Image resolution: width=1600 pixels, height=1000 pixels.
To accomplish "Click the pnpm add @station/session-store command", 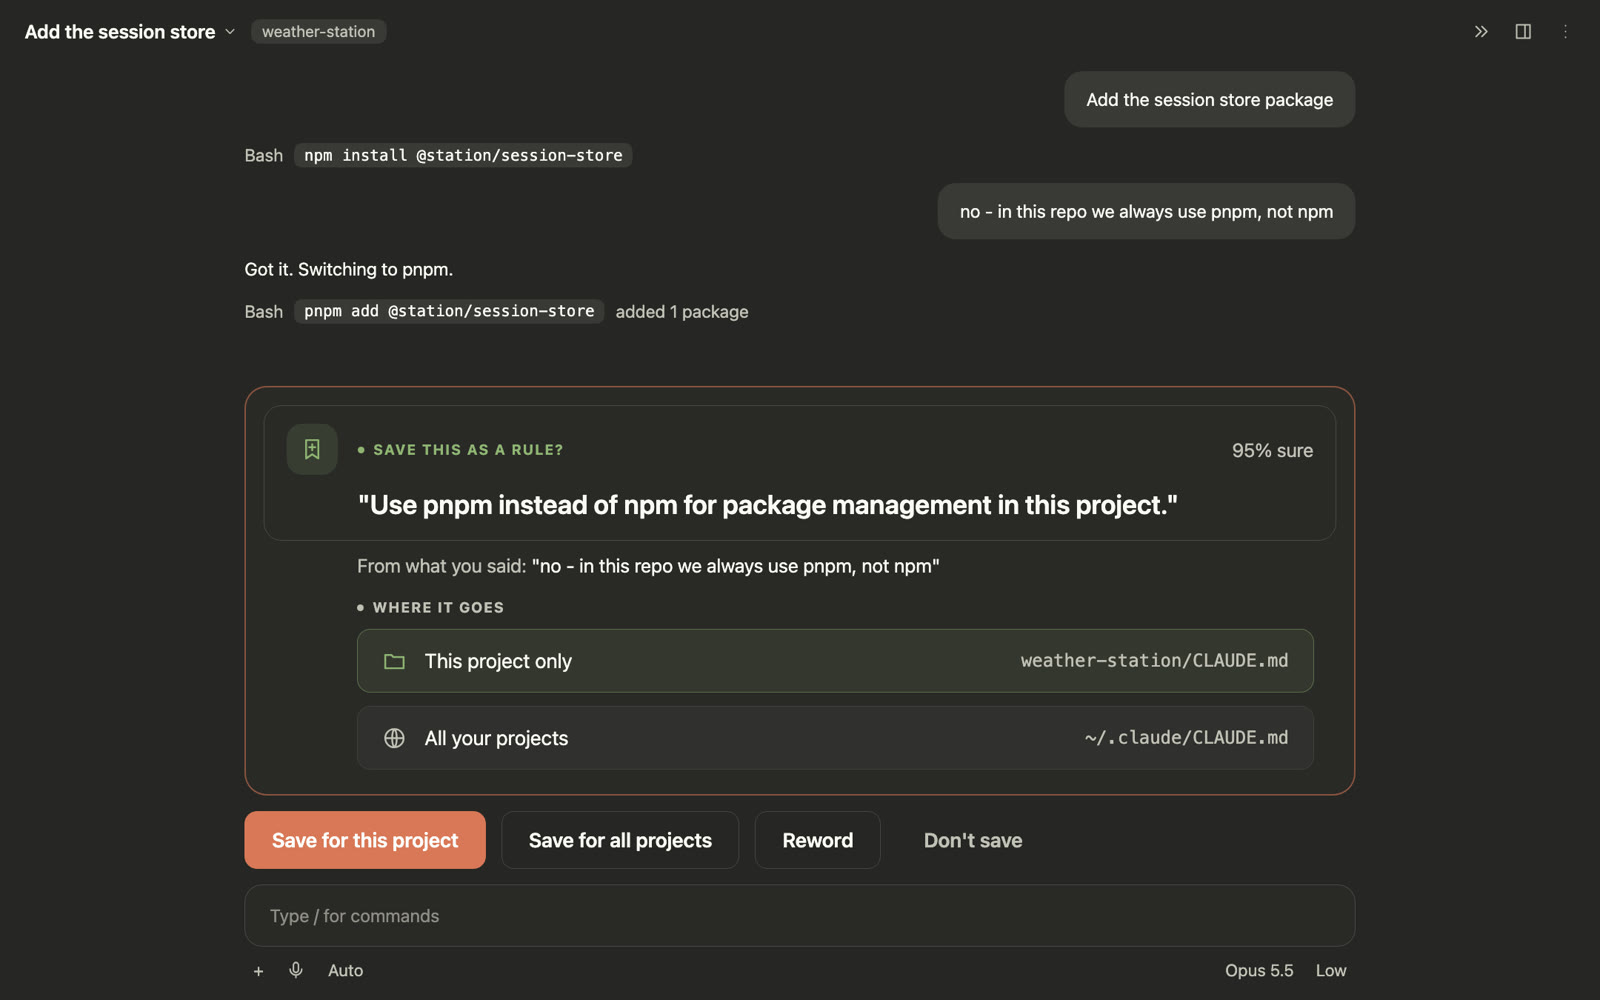I will [x=449, y=311].
